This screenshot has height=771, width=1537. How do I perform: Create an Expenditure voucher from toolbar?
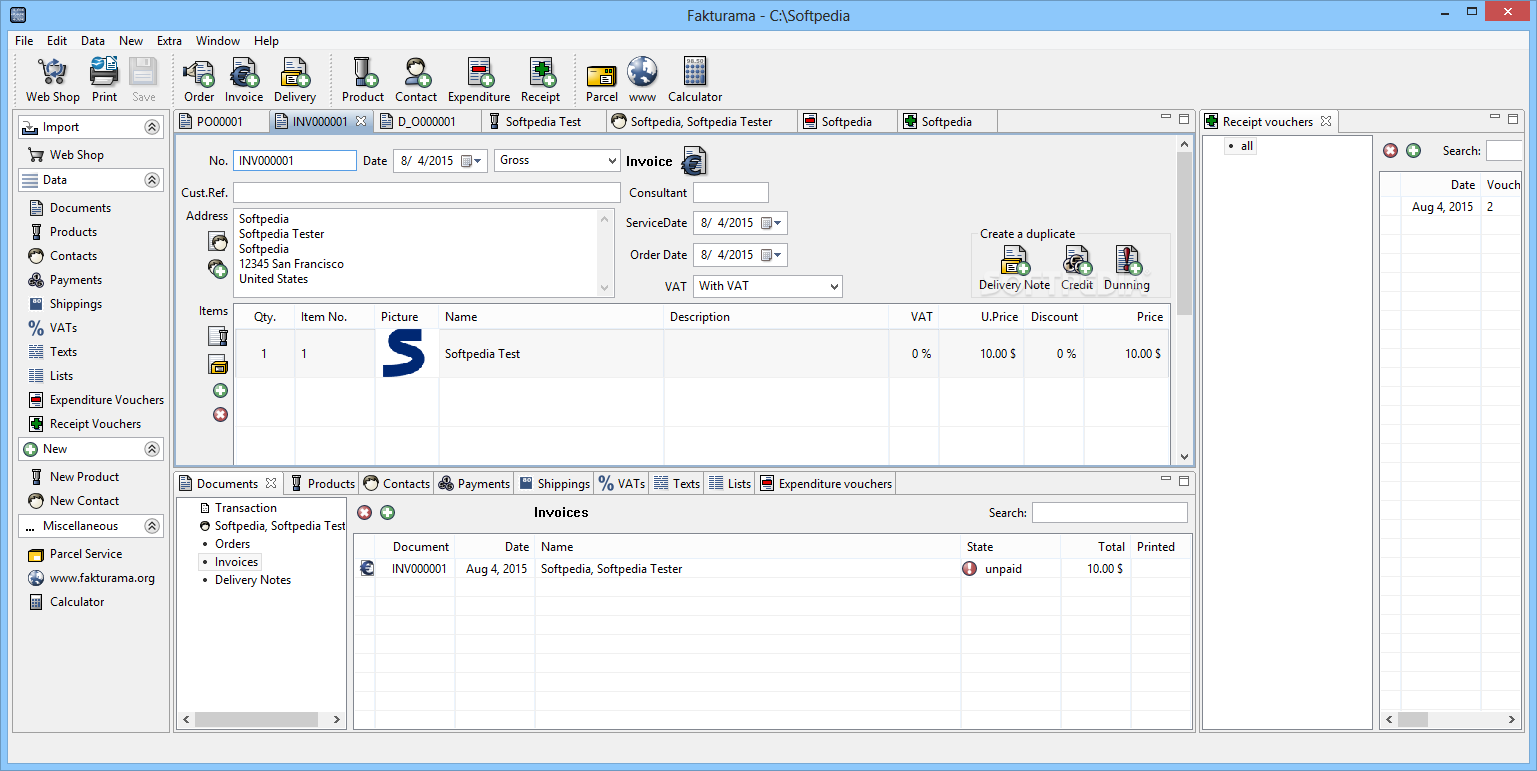pos(479,80)
